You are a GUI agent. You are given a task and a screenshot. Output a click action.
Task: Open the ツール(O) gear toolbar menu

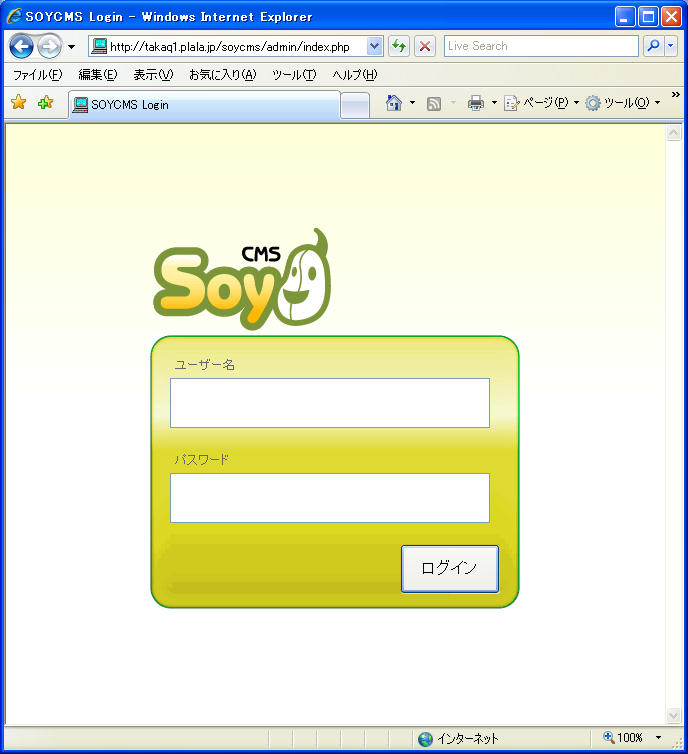coord(623,103)
